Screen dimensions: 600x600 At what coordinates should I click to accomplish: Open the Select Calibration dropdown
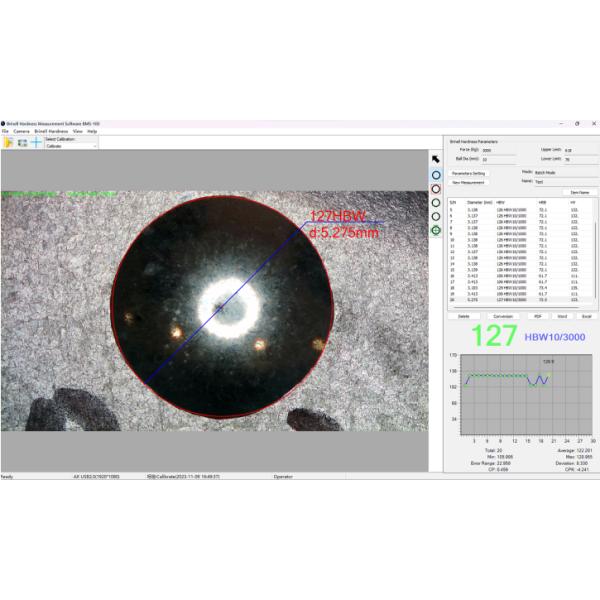(x=70, y=146)
